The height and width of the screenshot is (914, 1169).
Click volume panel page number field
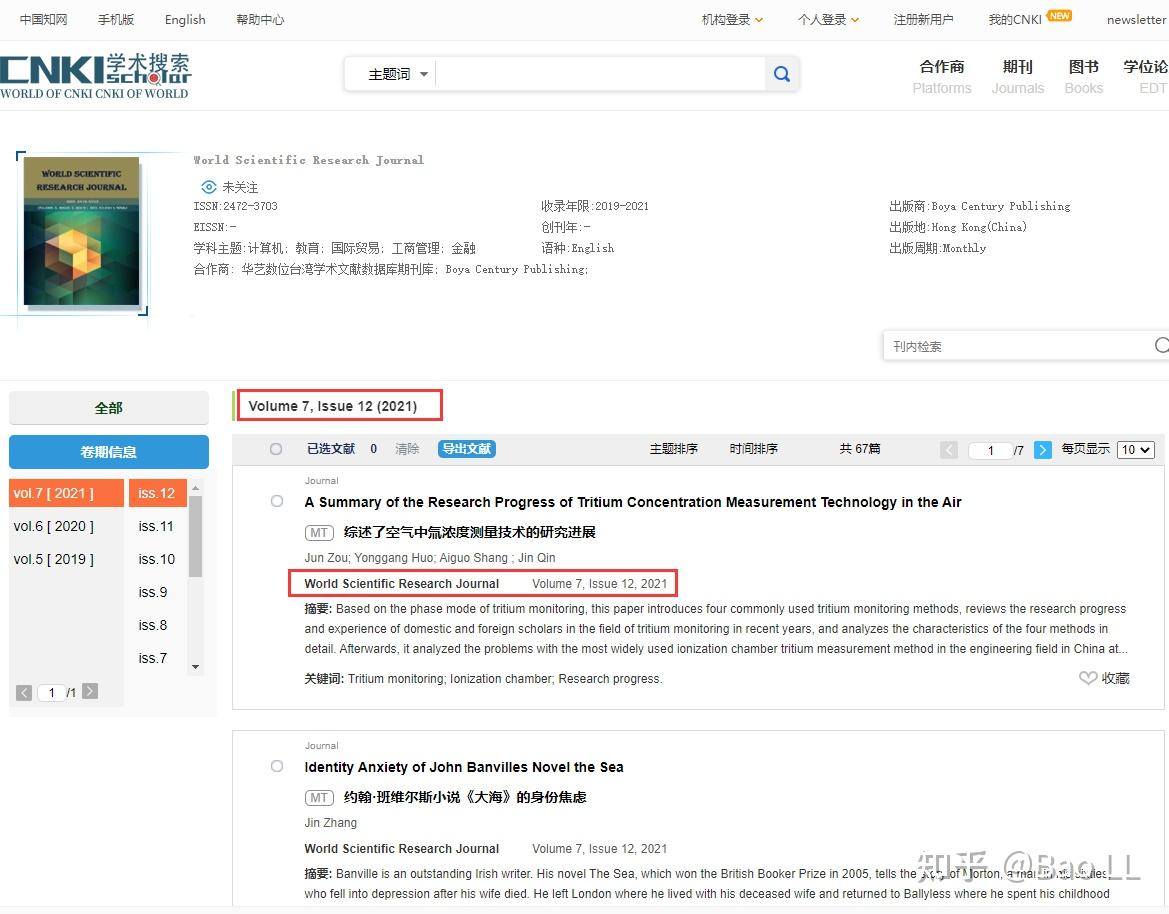point(51,693)
